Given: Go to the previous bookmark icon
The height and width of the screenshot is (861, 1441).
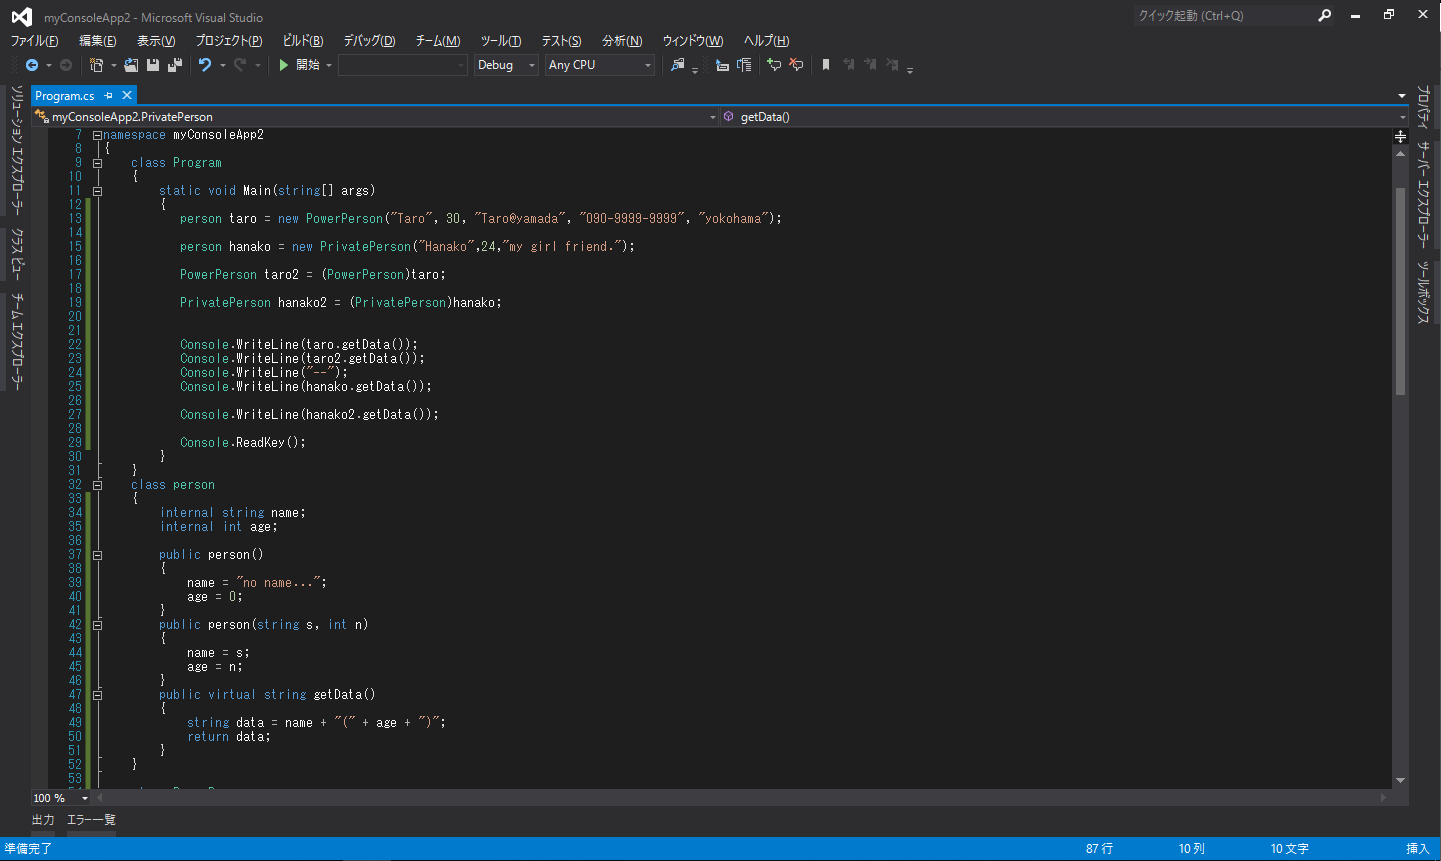Looking at the screenshot, I should 848,65.
